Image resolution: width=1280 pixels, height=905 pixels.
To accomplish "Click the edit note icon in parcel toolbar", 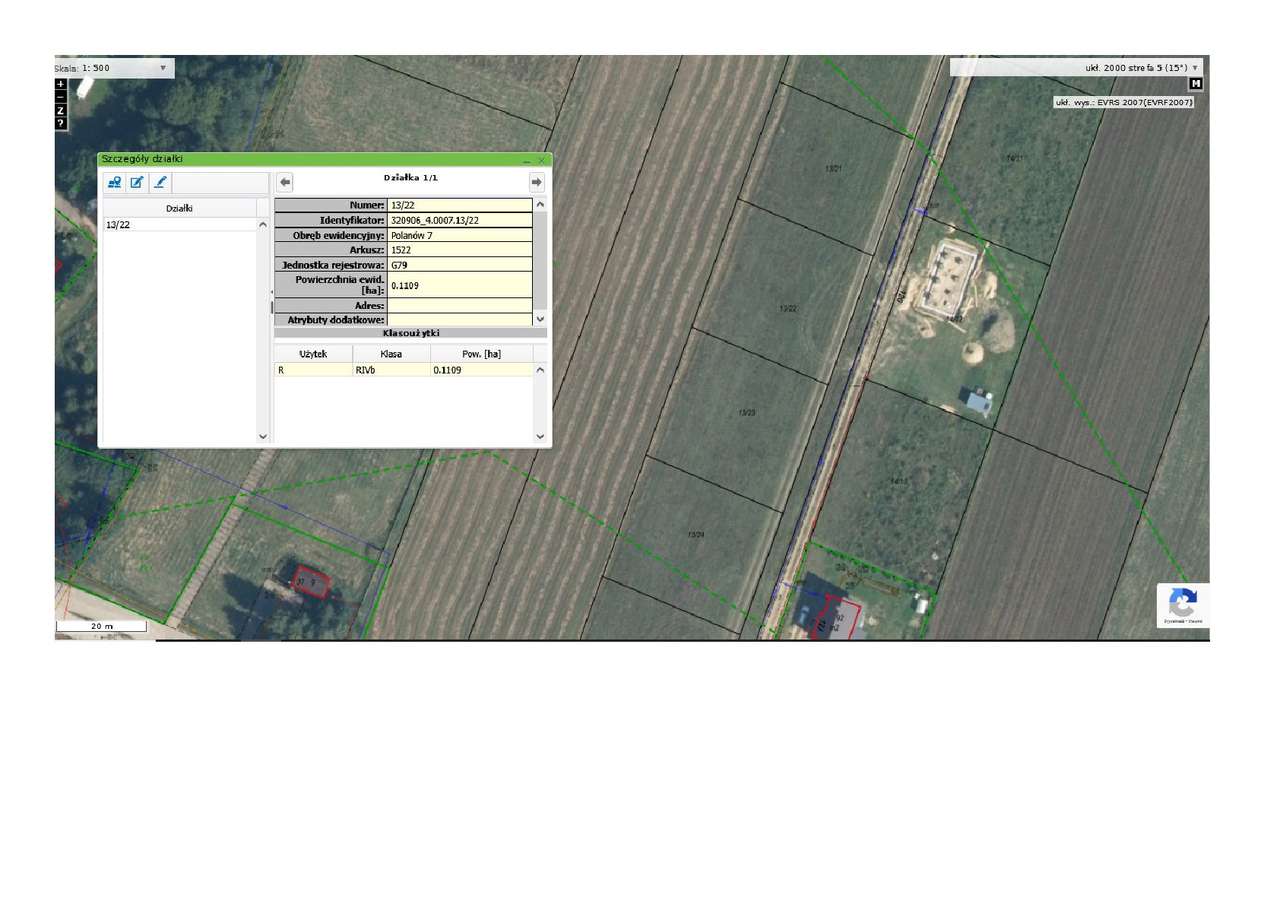I will pyautogui.click(x=137, y=182).
